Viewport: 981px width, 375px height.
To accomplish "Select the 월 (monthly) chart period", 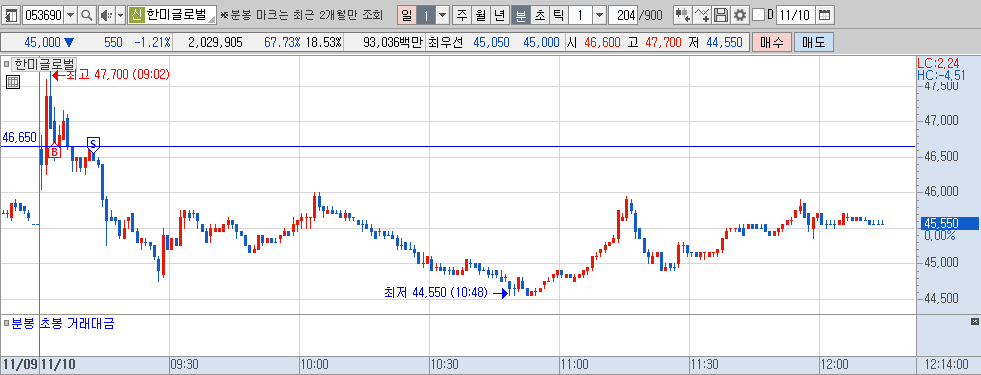I will coord(480,14).
